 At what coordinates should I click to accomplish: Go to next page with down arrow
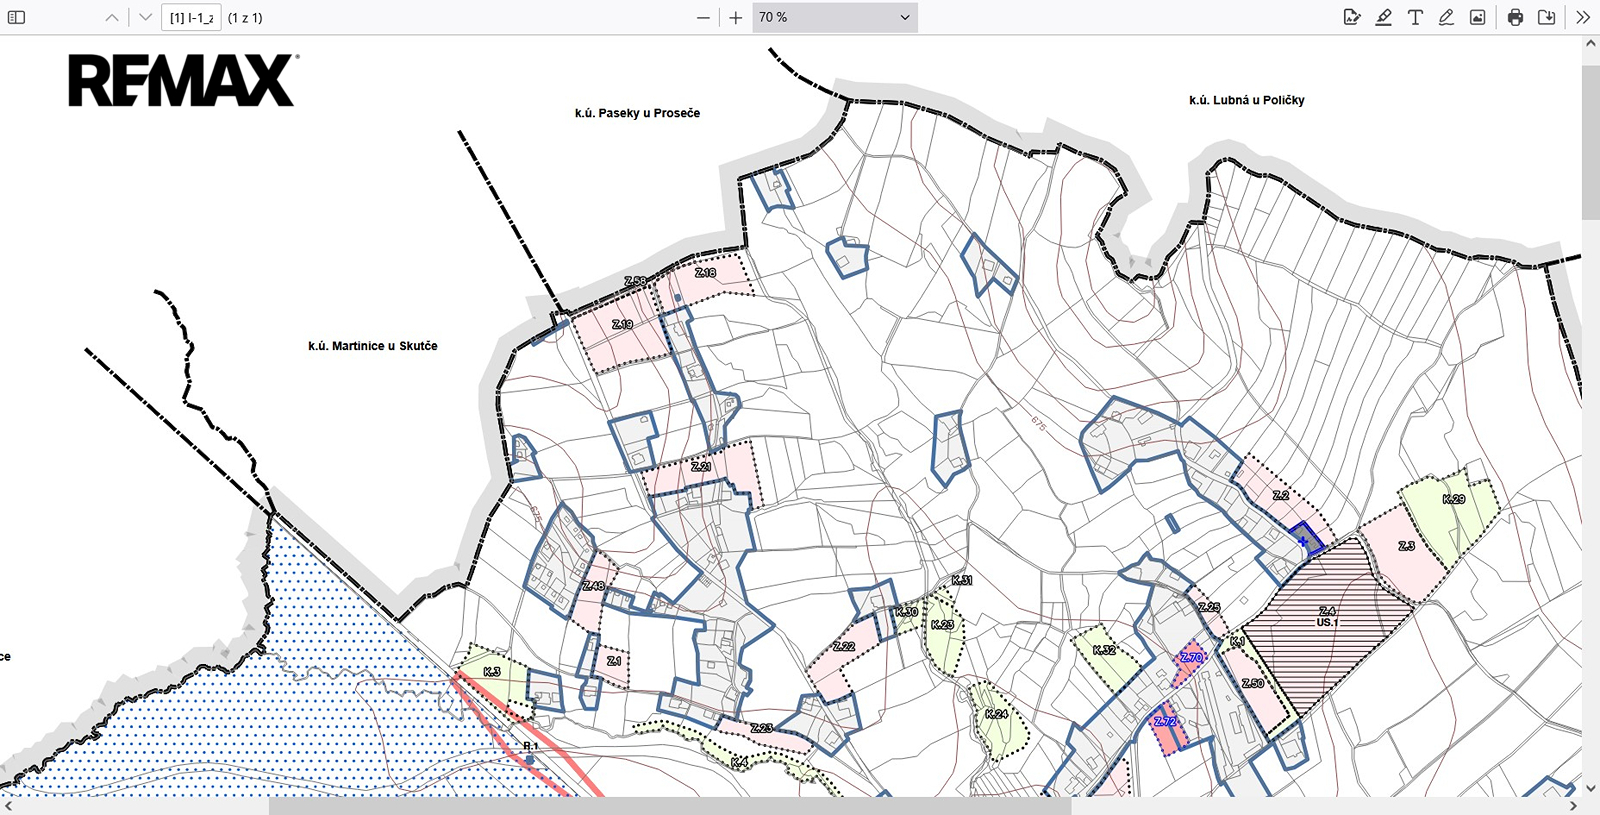(146, 17)
